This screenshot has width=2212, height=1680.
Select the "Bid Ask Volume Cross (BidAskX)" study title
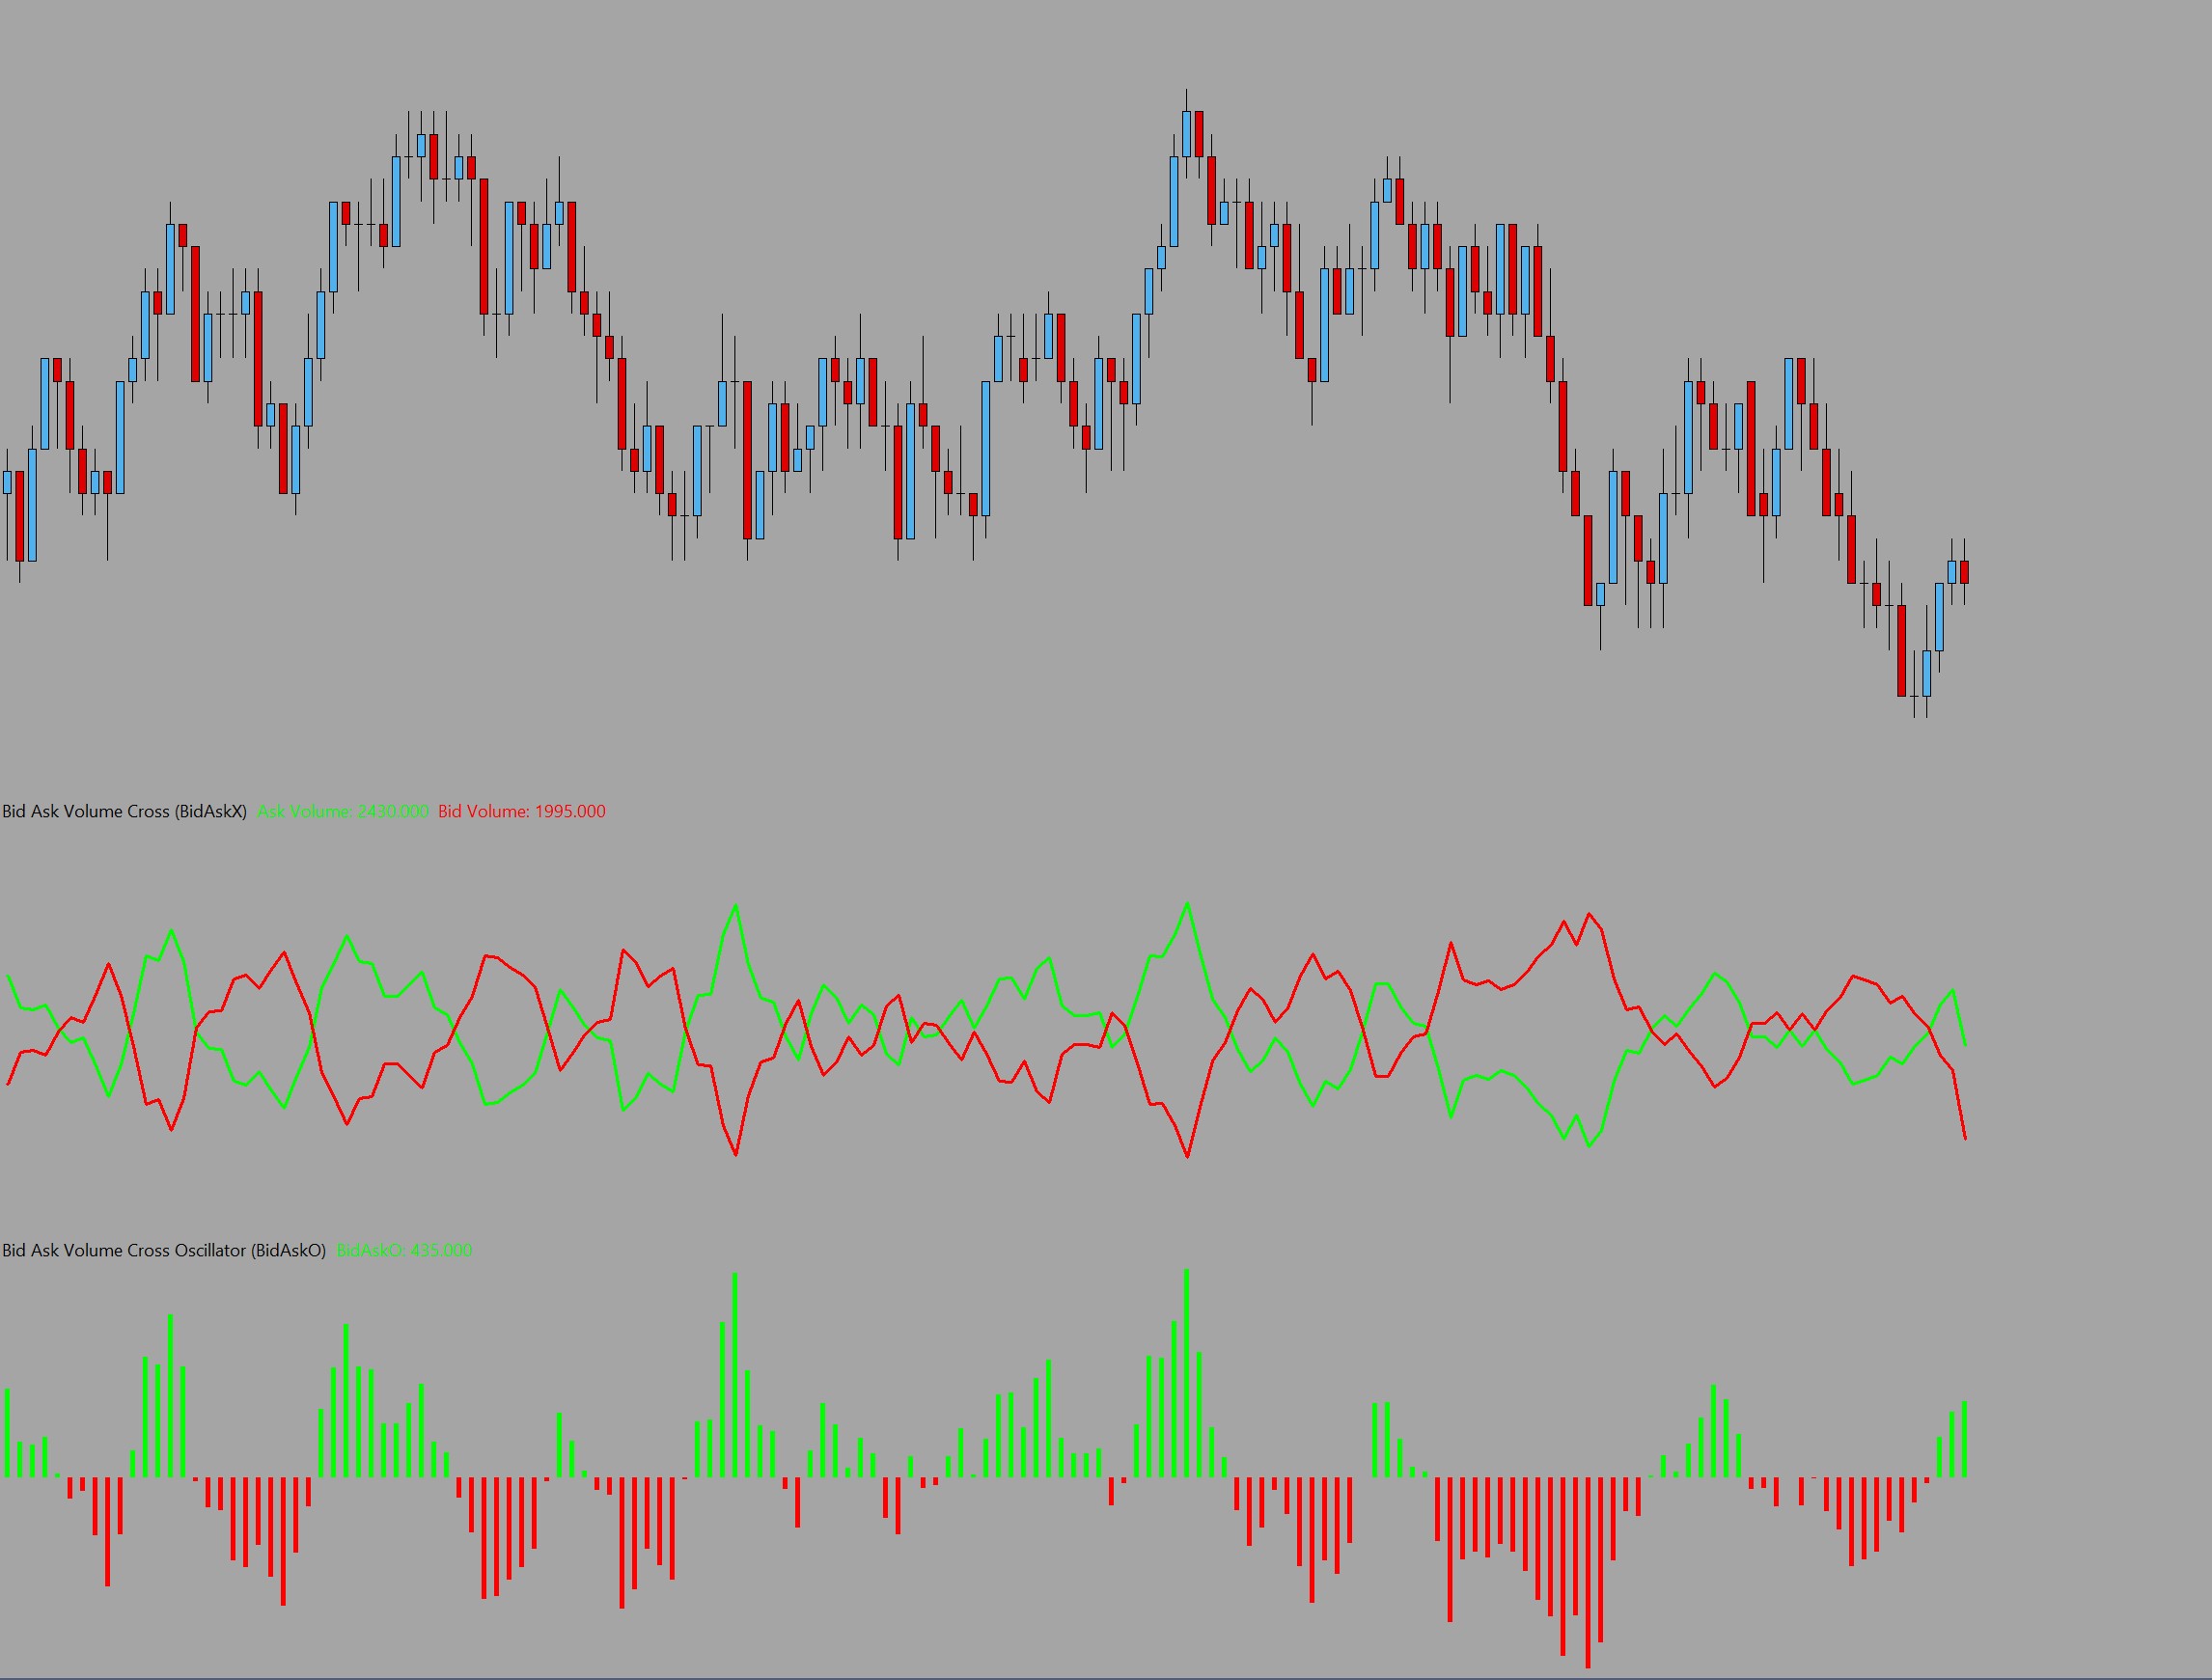[x=124, y=811]
